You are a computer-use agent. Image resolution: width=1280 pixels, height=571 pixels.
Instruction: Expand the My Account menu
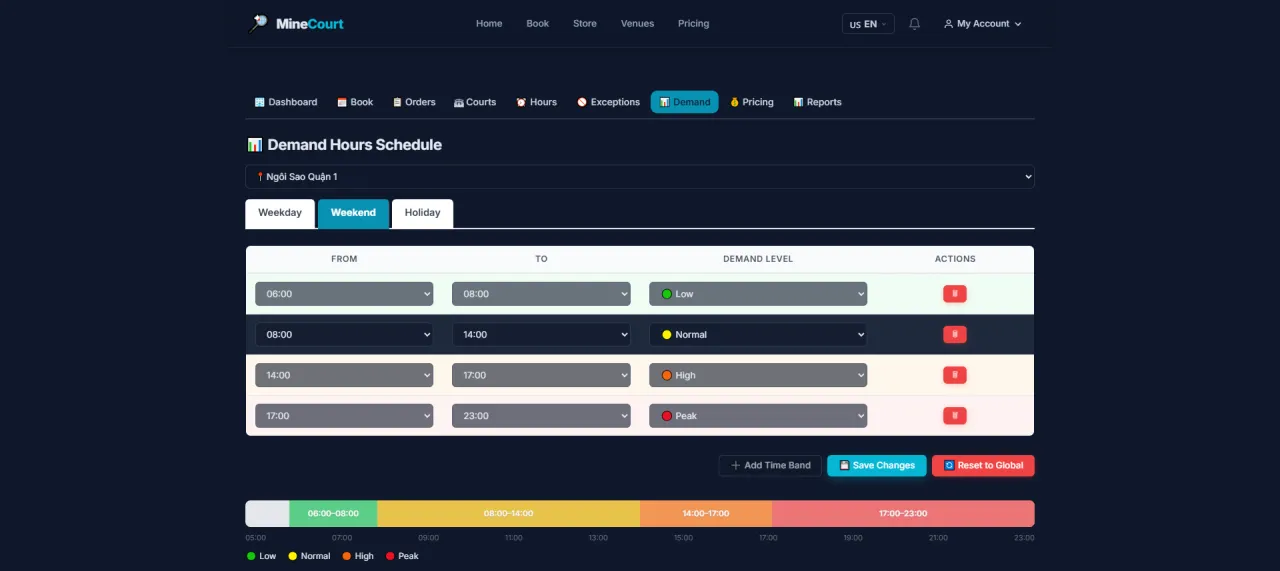(983, 24)
